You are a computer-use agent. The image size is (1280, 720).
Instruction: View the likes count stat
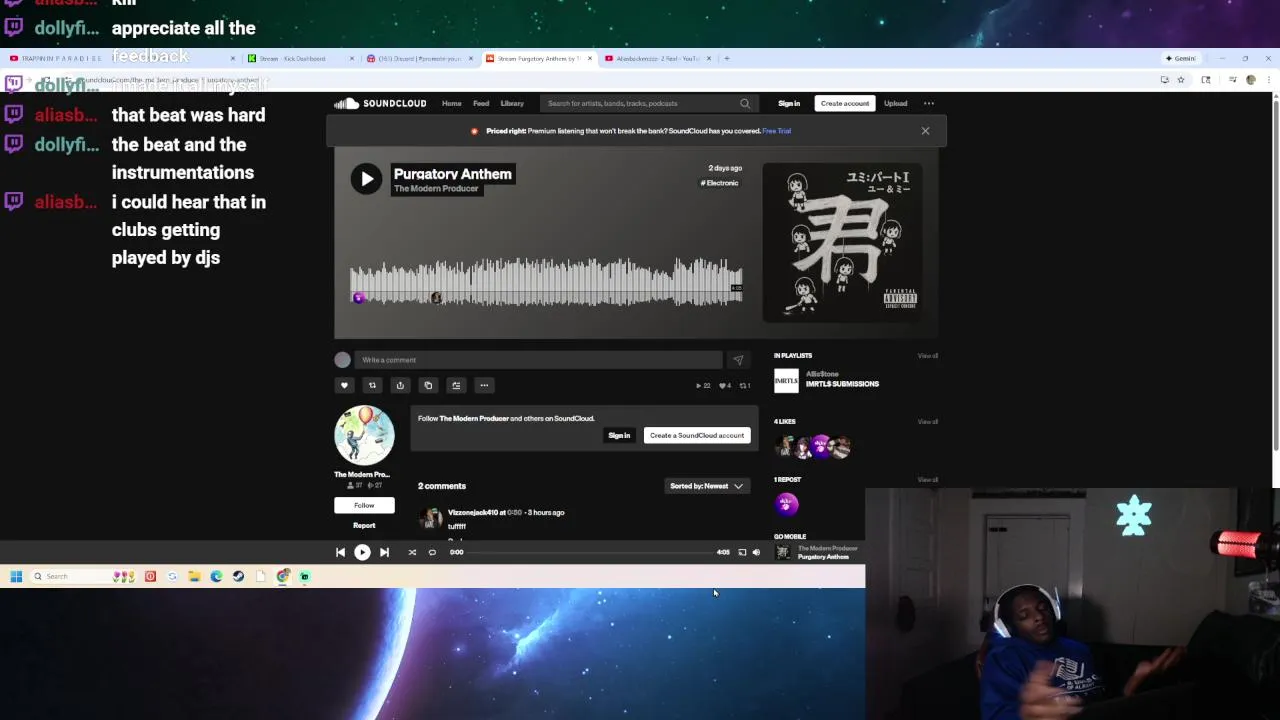point(725,385)
